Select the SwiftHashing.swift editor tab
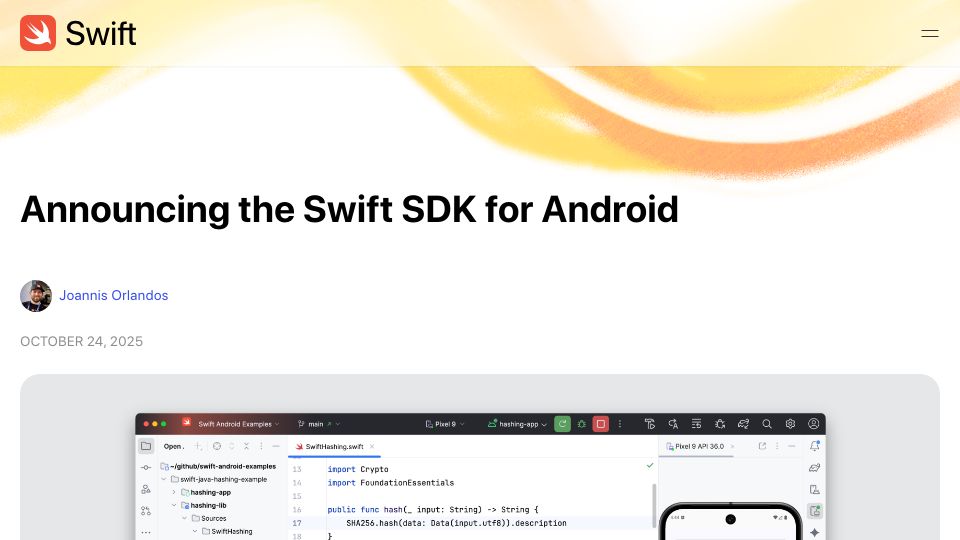 click(334, 446)
